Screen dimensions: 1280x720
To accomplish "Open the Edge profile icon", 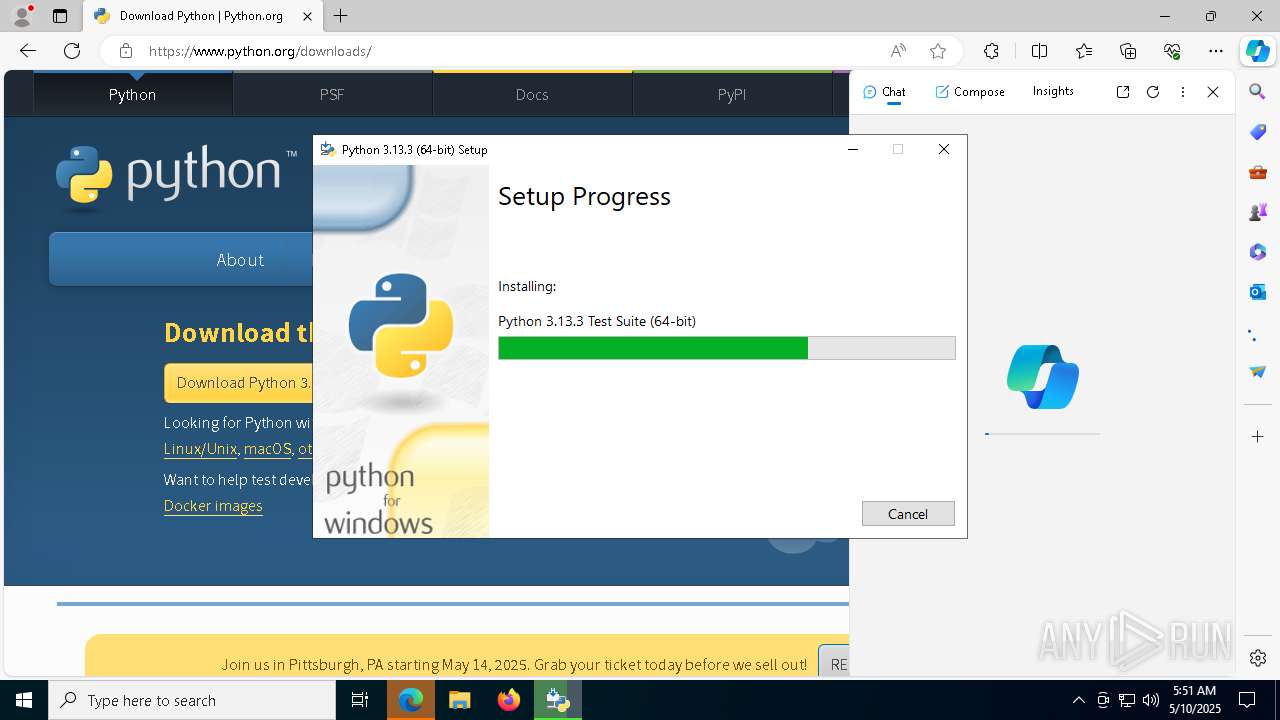I will (22, 16).
